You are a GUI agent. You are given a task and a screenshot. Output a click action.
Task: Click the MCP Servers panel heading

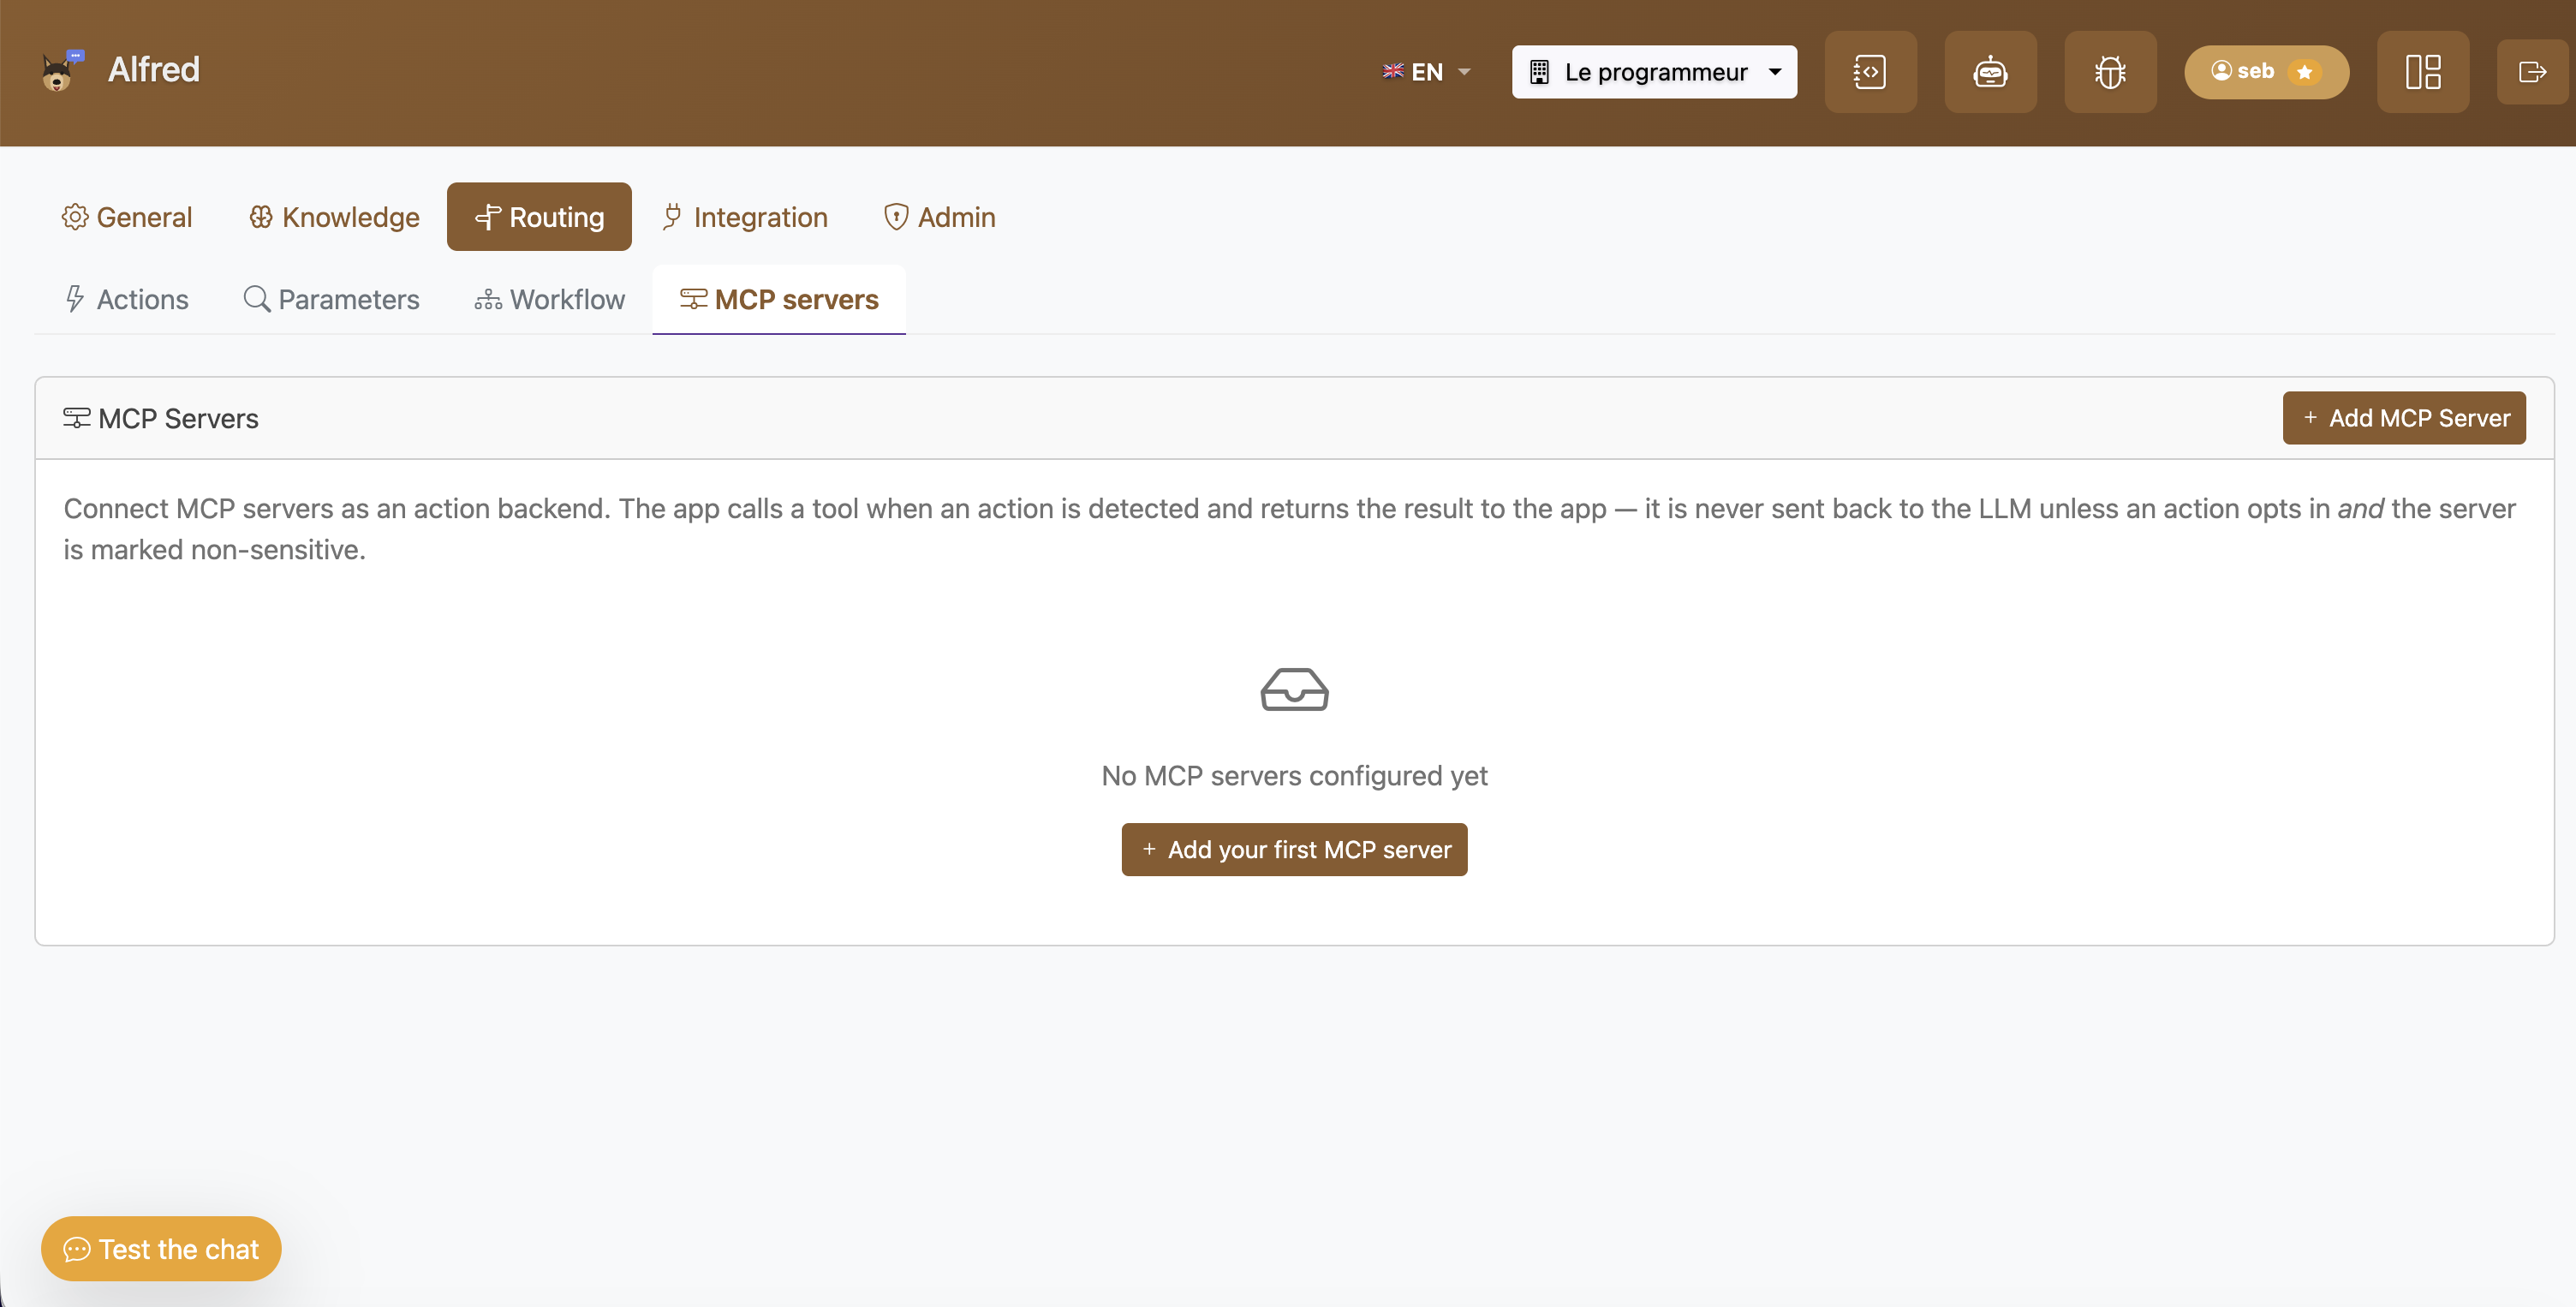161,419
